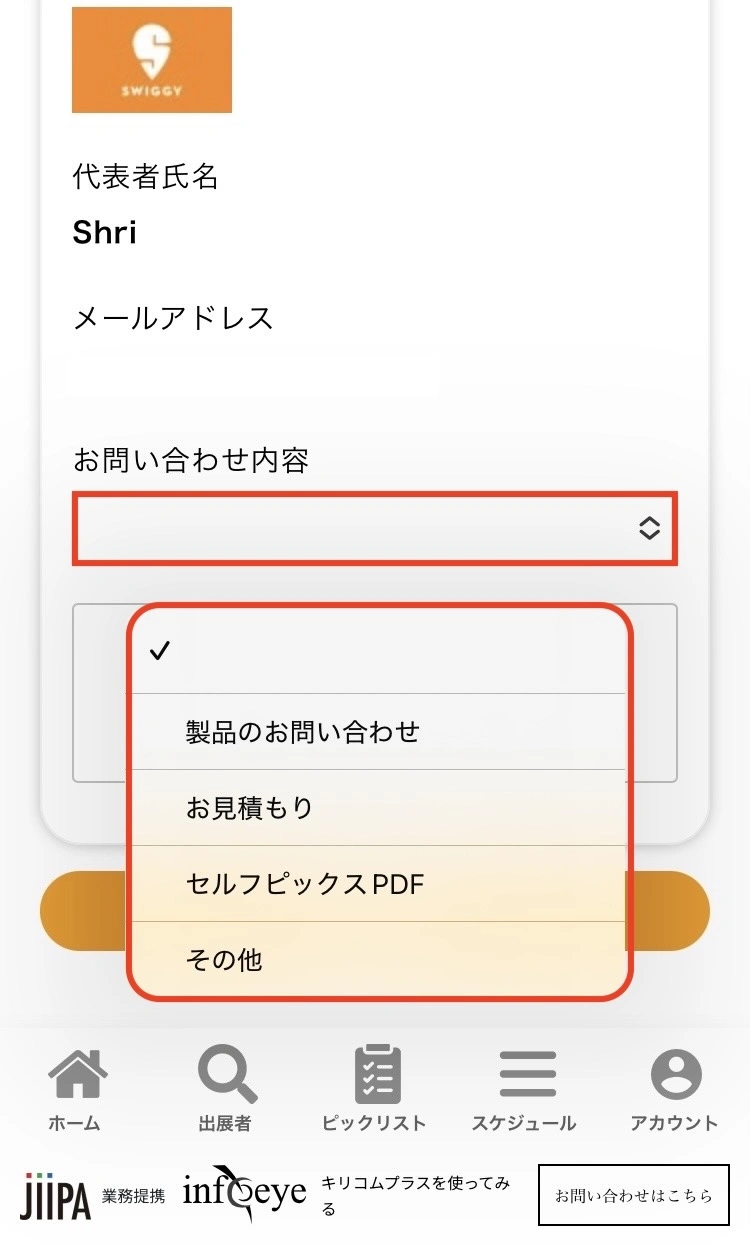Open the ホーム house icon
Image resolution: width=750 pixels, height=1246 pixels.
(x=77, y=1075)
